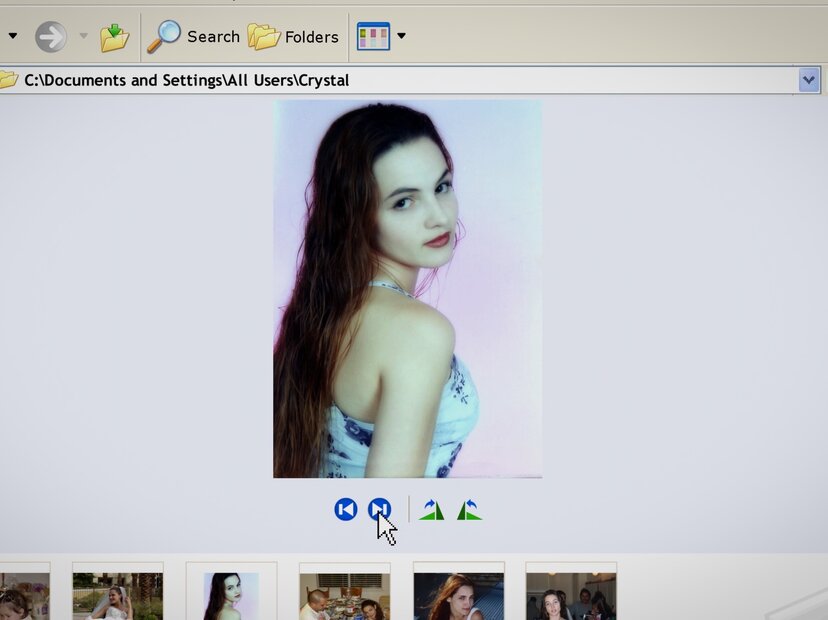Expand the address bar dropdown list
This screenshot has height=620, width=828.
[x=809, y=80]
